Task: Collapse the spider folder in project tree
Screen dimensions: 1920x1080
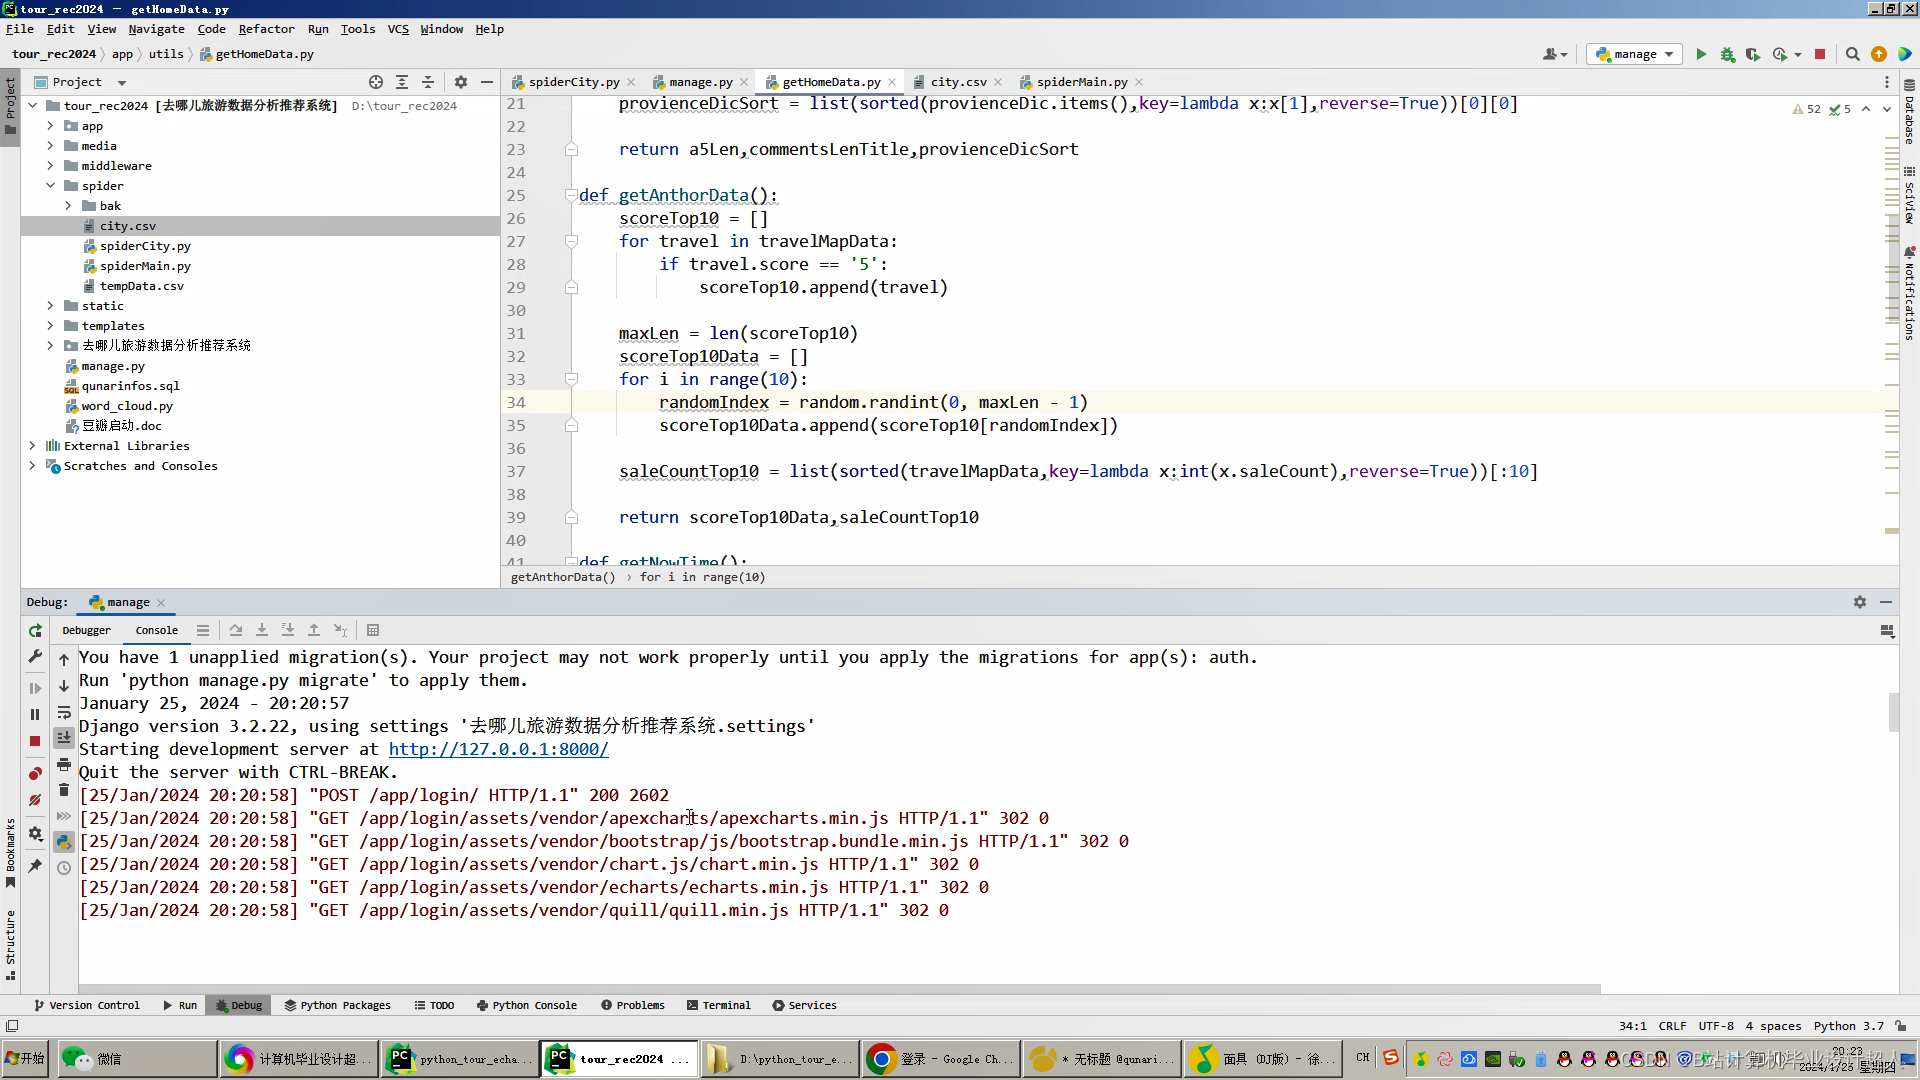Action: (50, 186)
